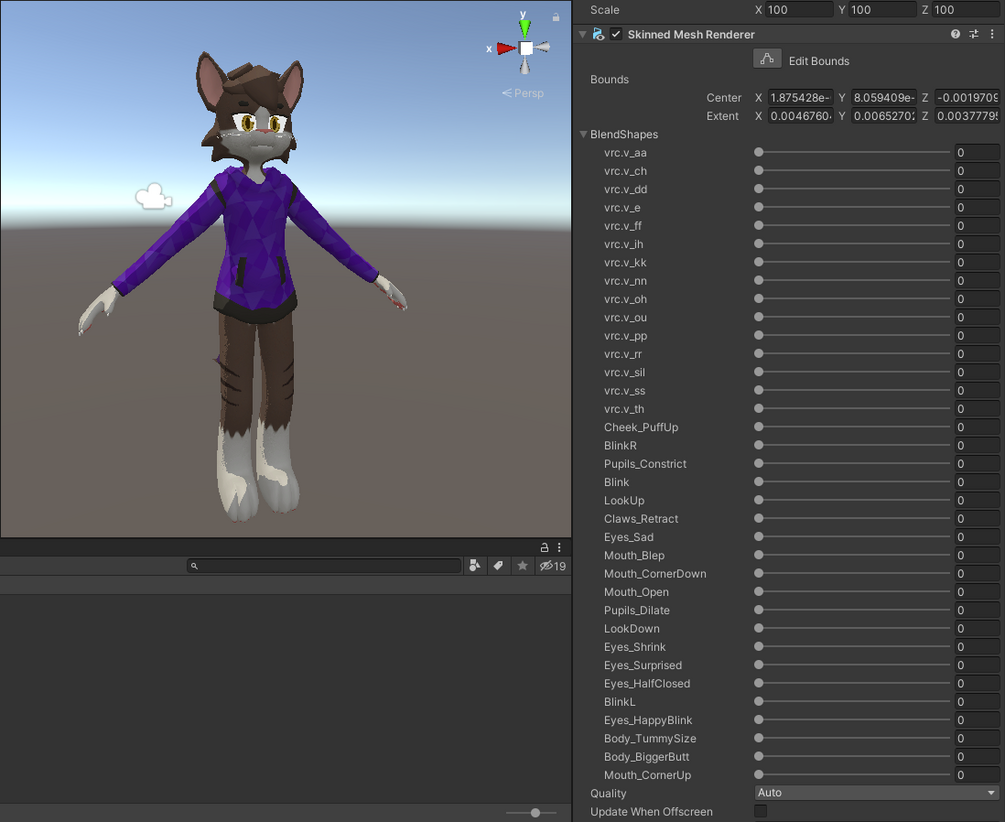Click the vrc.v_aa blendshape slider
1005x822 pixels.
coord(854,152)
